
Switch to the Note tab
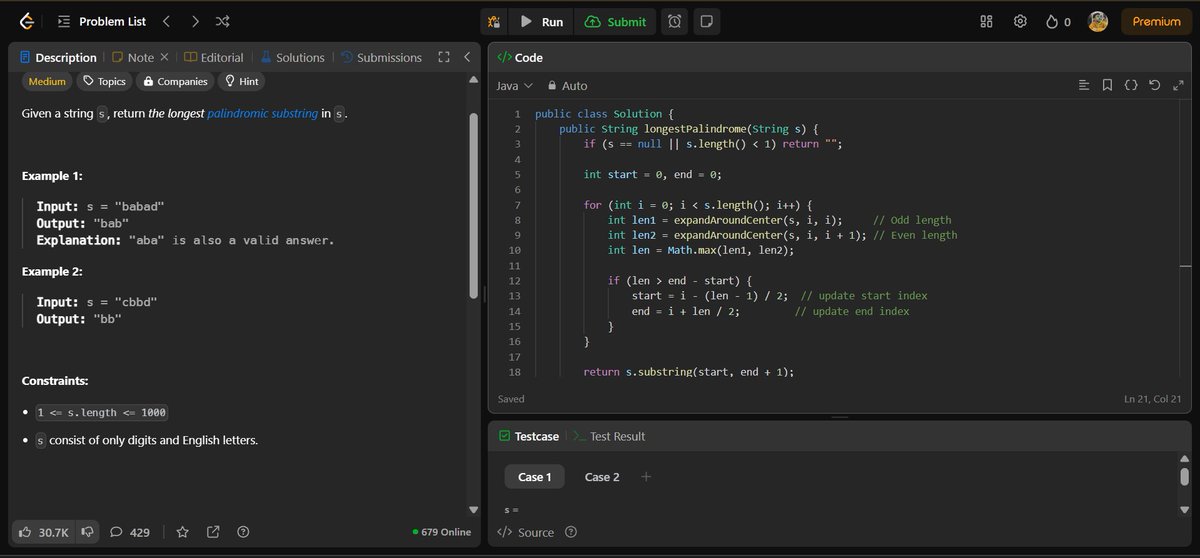click(x=133, y=57)
